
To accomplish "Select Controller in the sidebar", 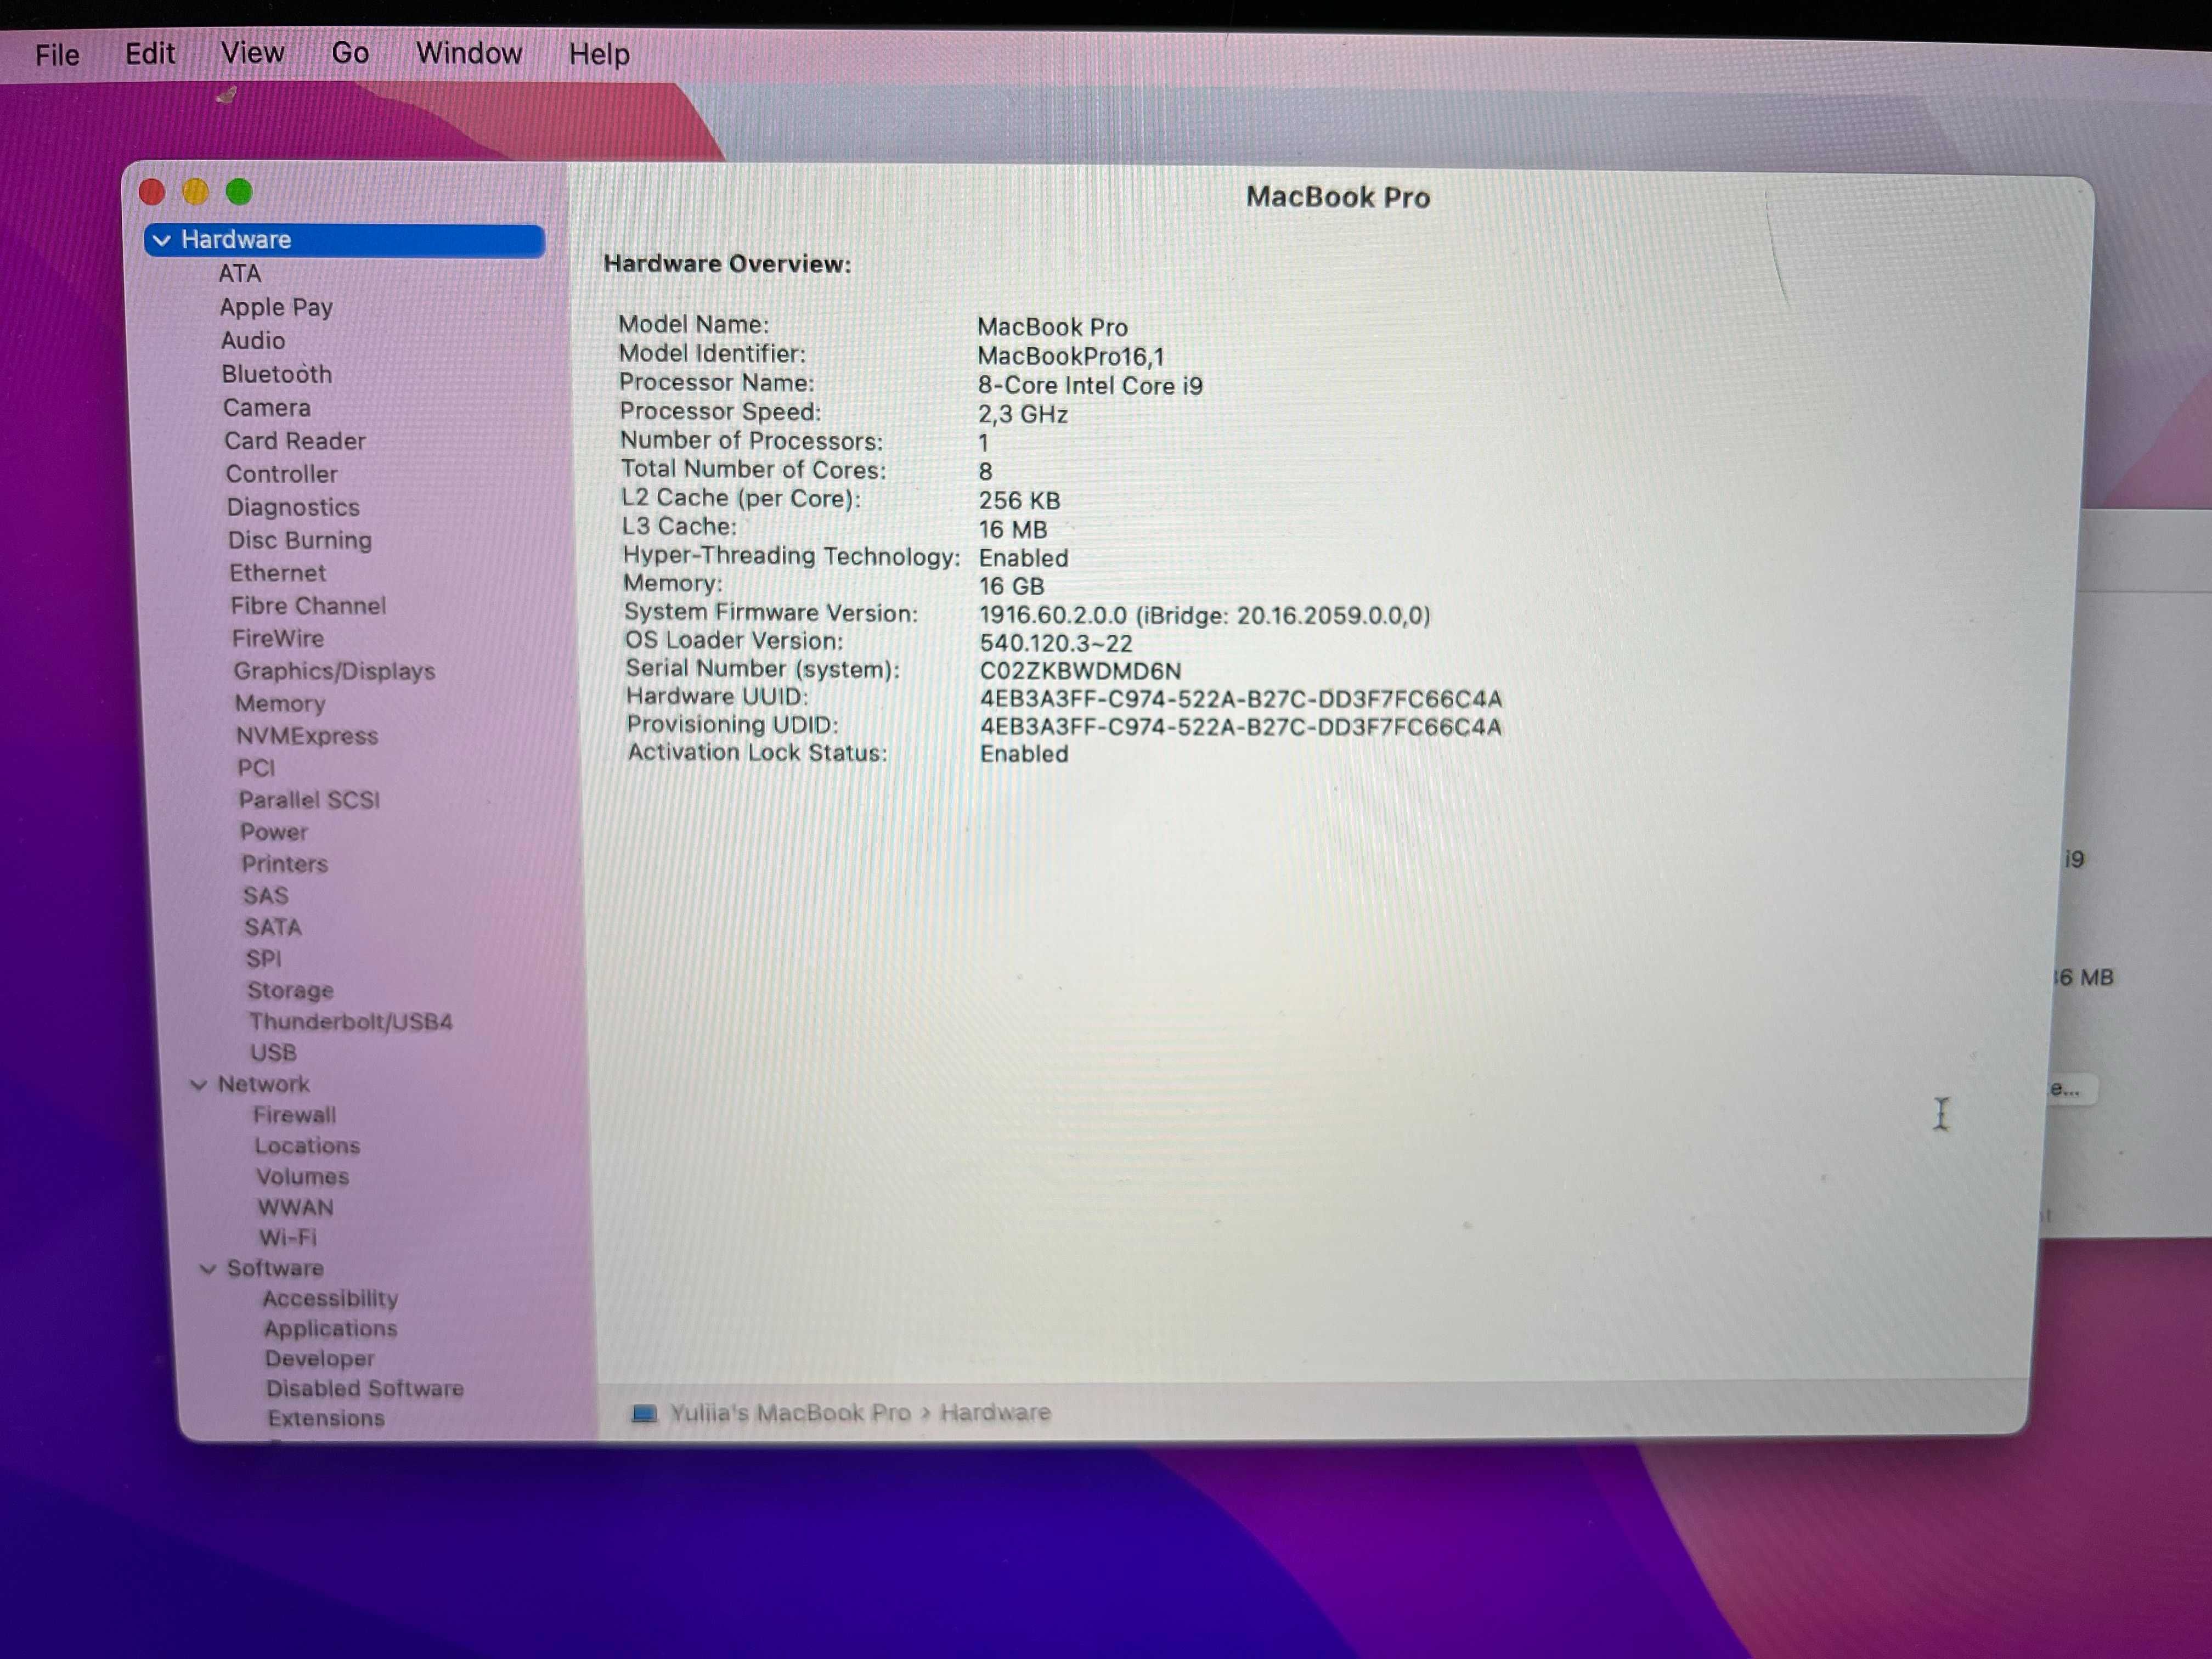I will 281,473.
